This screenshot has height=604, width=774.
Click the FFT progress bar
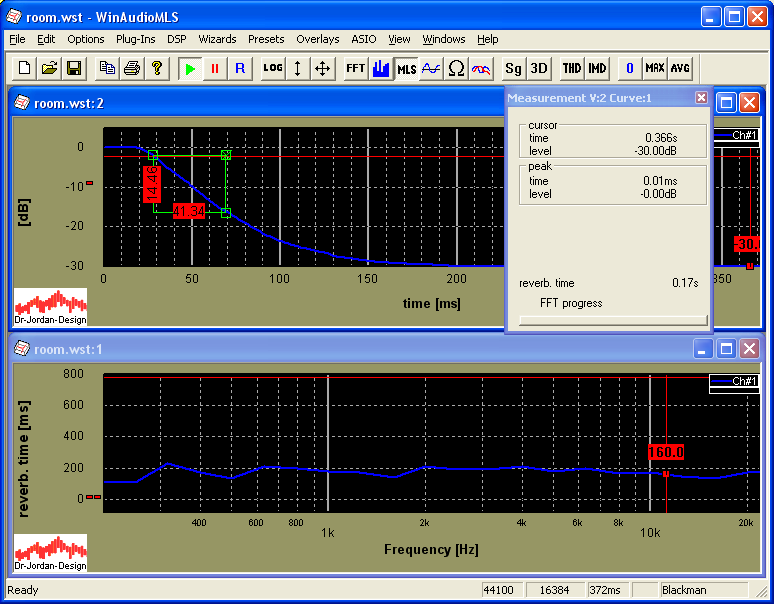pyautogui.click(x=613, y=320)
